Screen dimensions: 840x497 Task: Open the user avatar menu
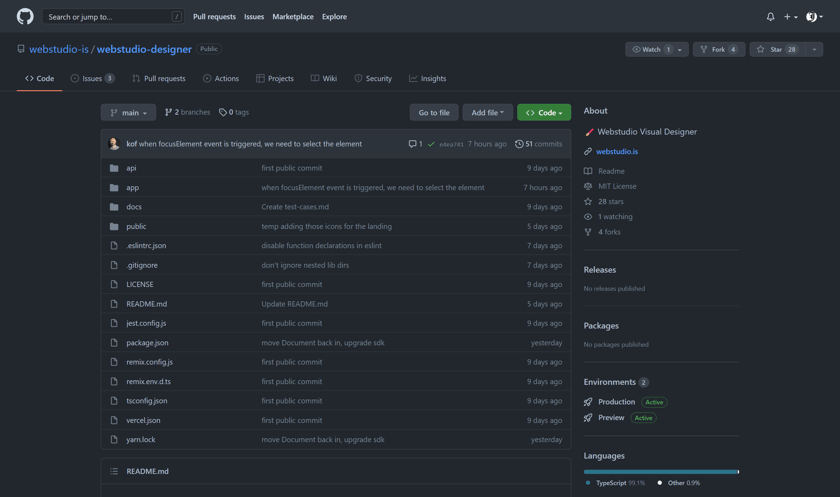pos(814,17)
